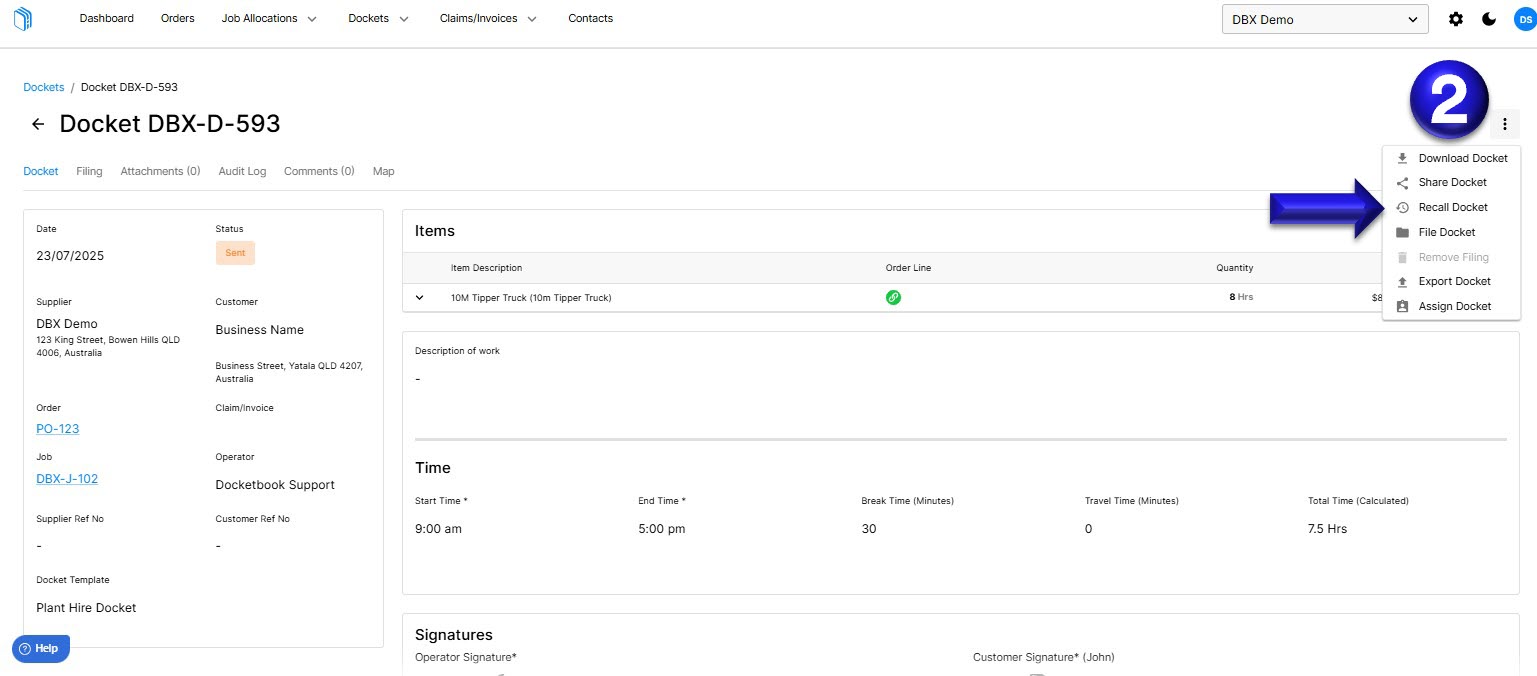Open order link PO-123
This screenshot has height=676, width=1537.
tap(57, 429)
